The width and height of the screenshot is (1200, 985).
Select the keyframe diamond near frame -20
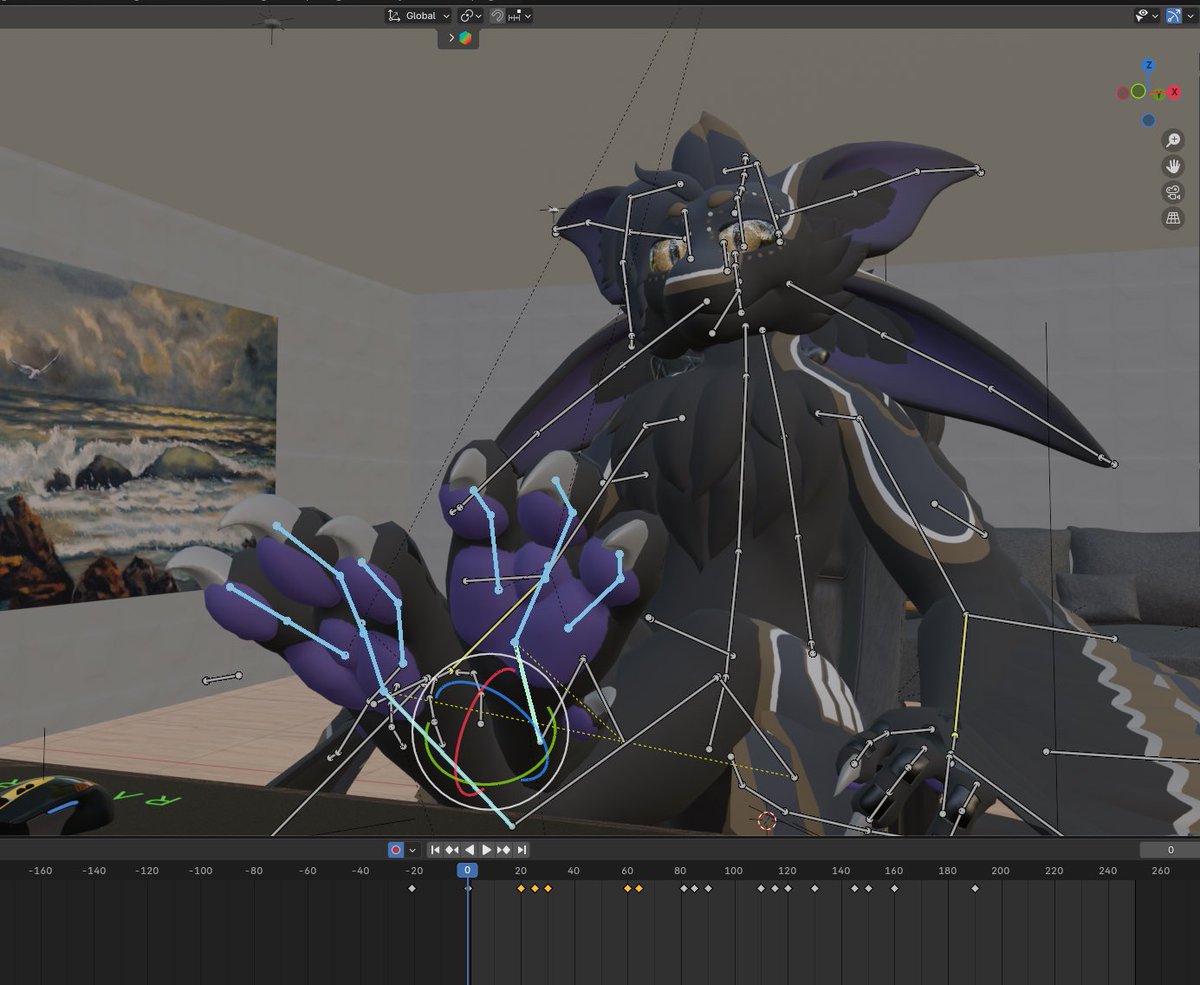coord(412,888)
